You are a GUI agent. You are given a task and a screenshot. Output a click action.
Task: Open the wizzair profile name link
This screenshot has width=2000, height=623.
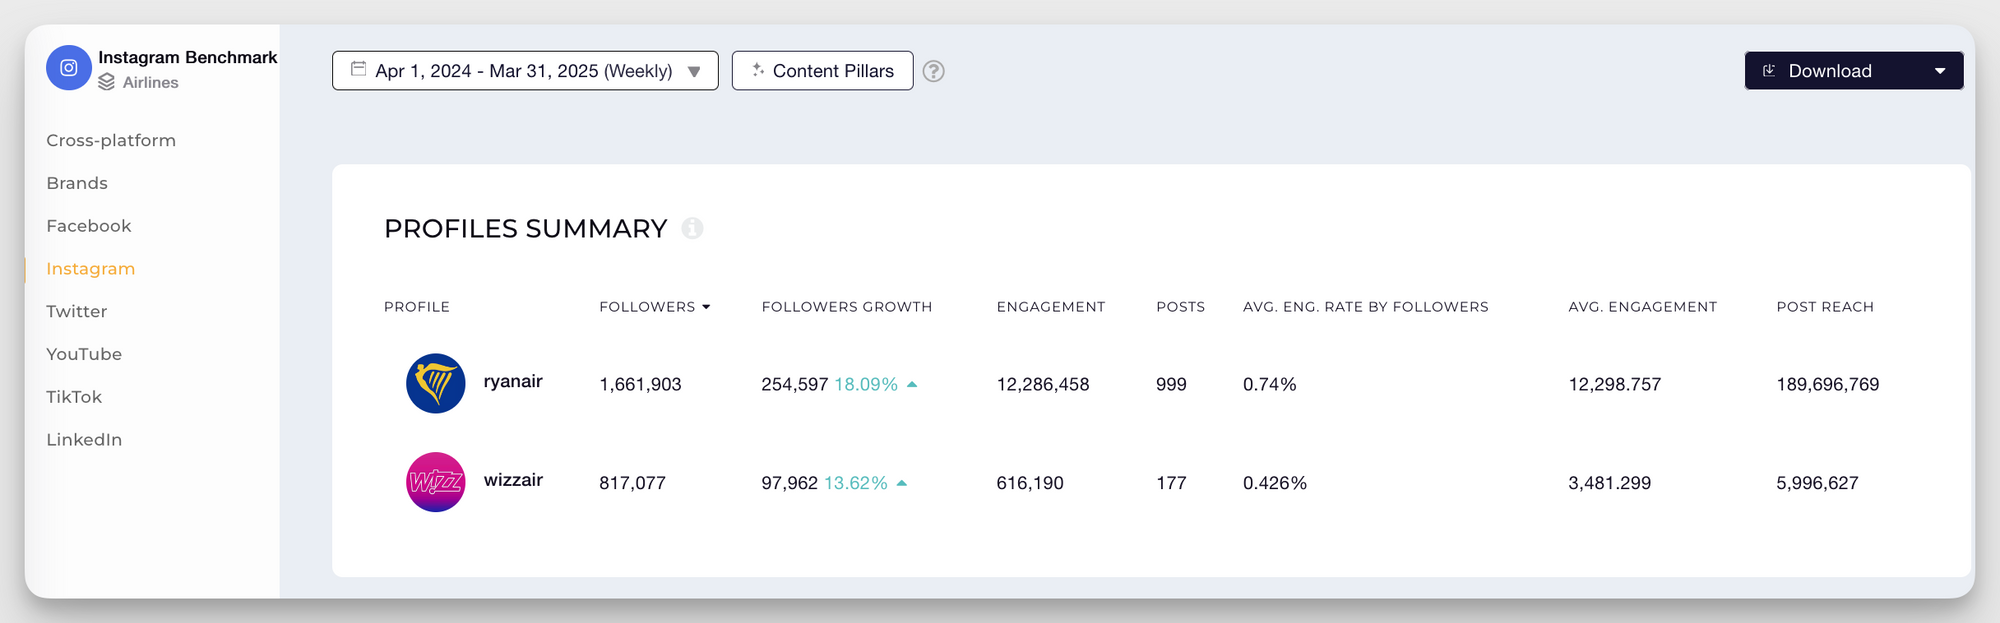(x=513, y=480)
